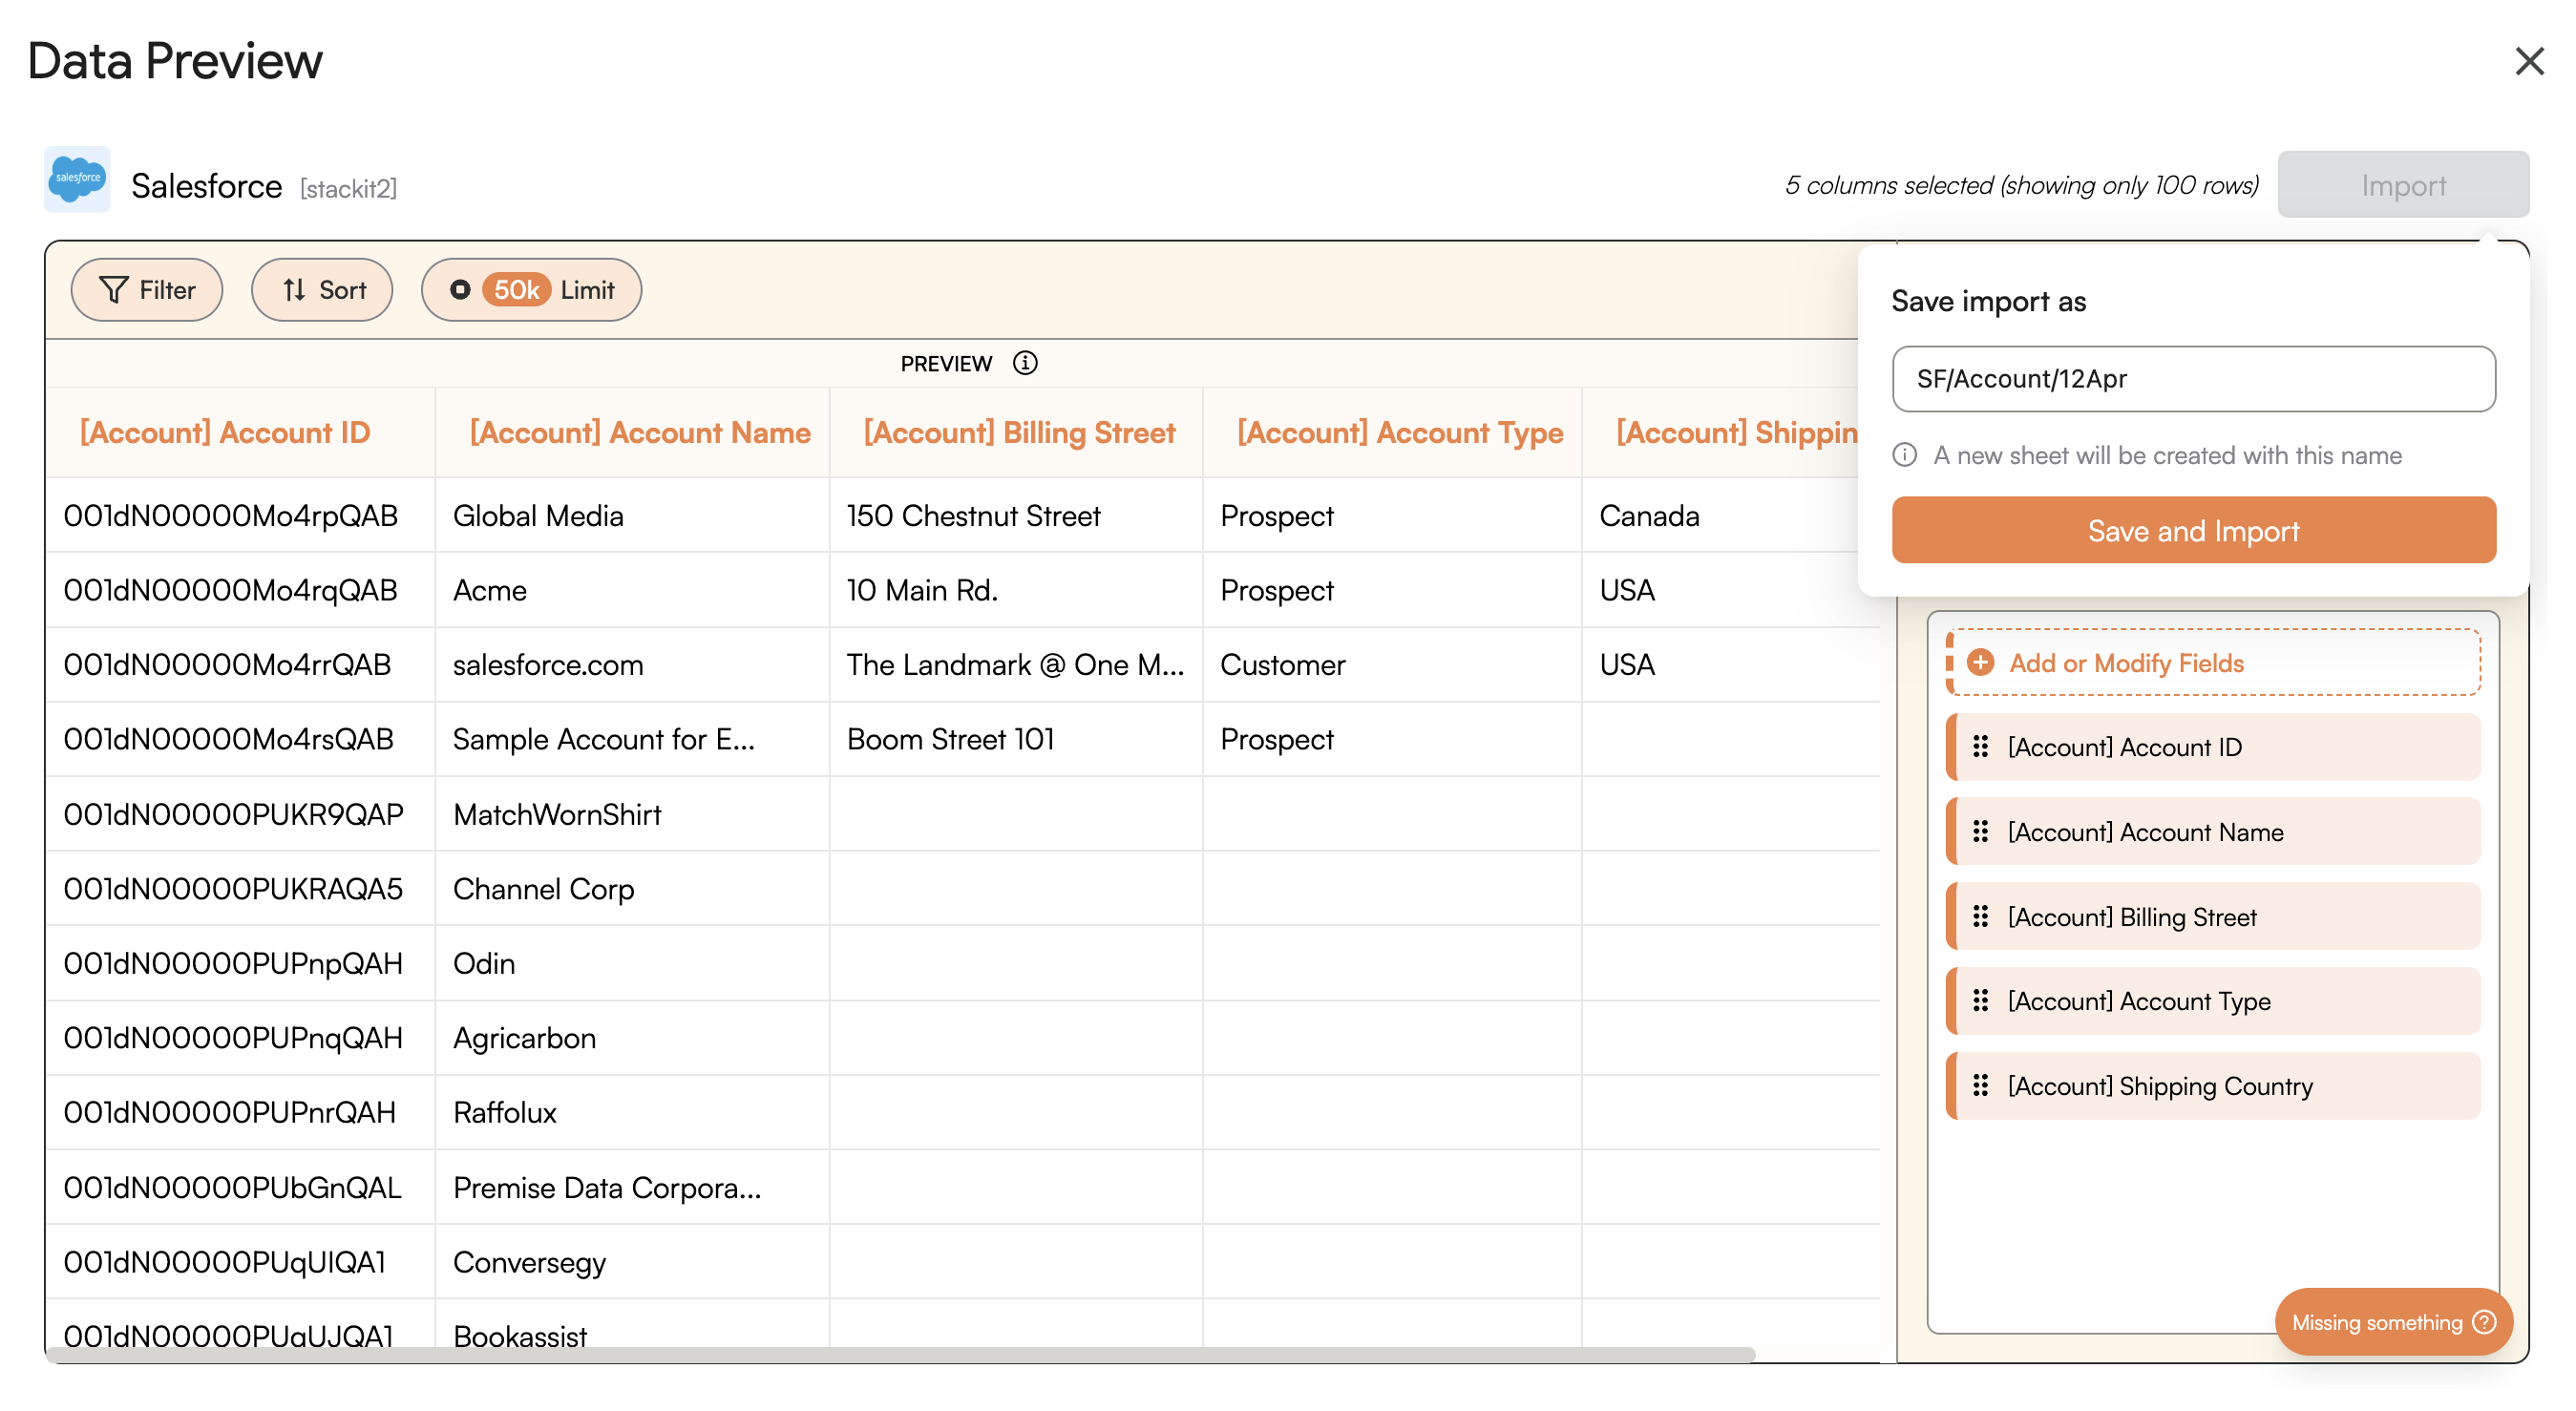
Task: Click the greyed-out Import button
Action: 2402,185
